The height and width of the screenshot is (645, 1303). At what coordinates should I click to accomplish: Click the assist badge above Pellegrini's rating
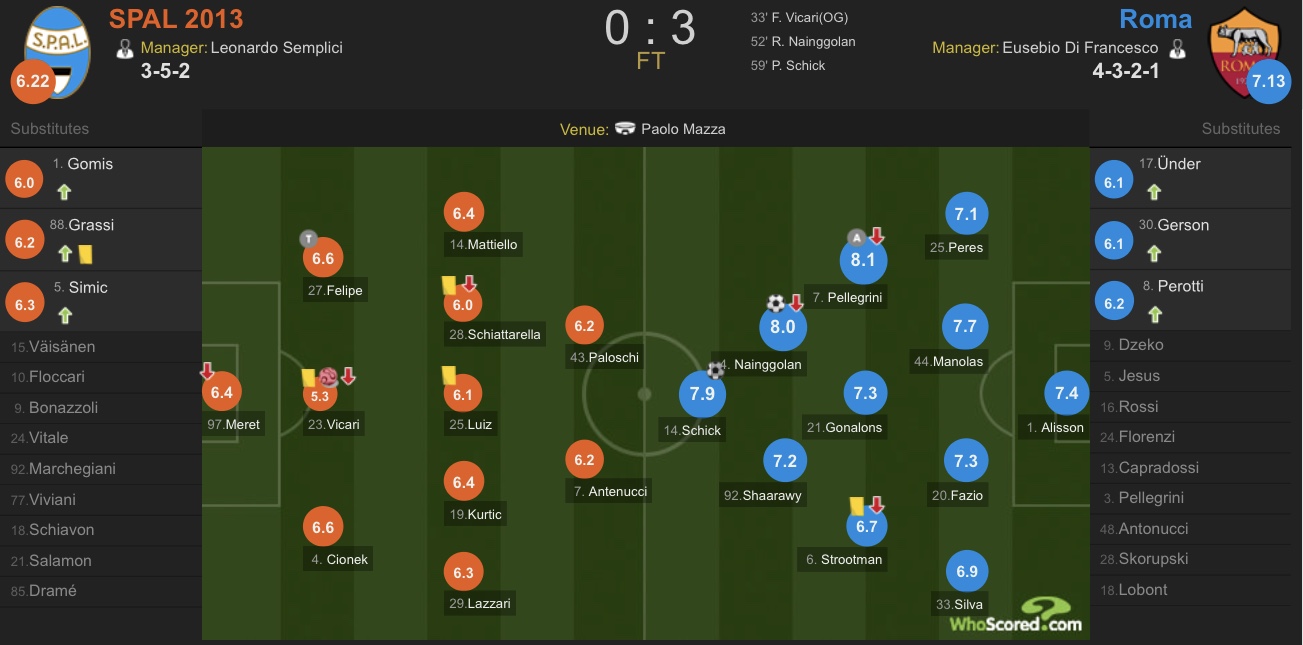856,237
